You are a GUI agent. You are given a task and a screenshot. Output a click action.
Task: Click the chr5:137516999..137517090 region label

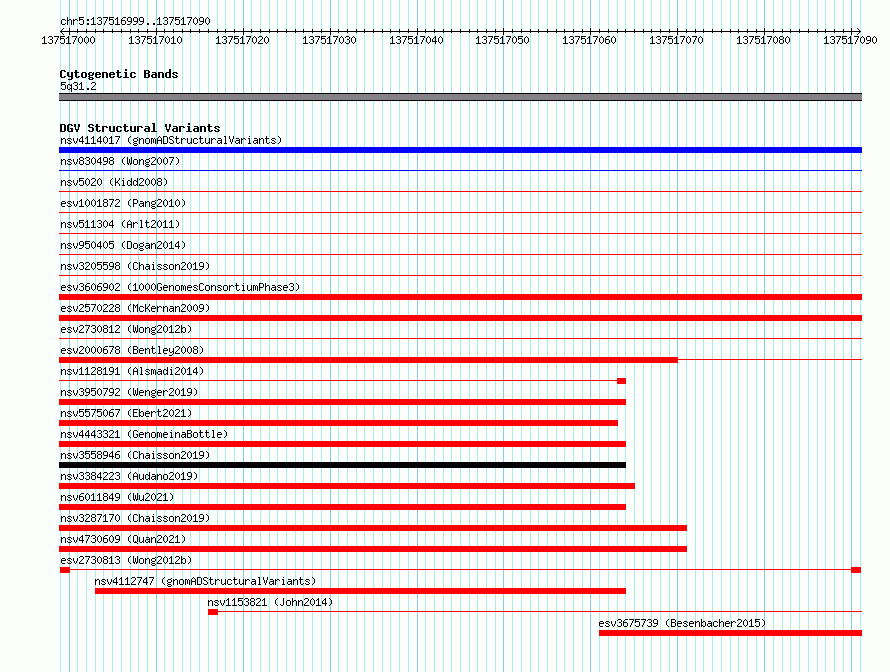tap(135, 21)
